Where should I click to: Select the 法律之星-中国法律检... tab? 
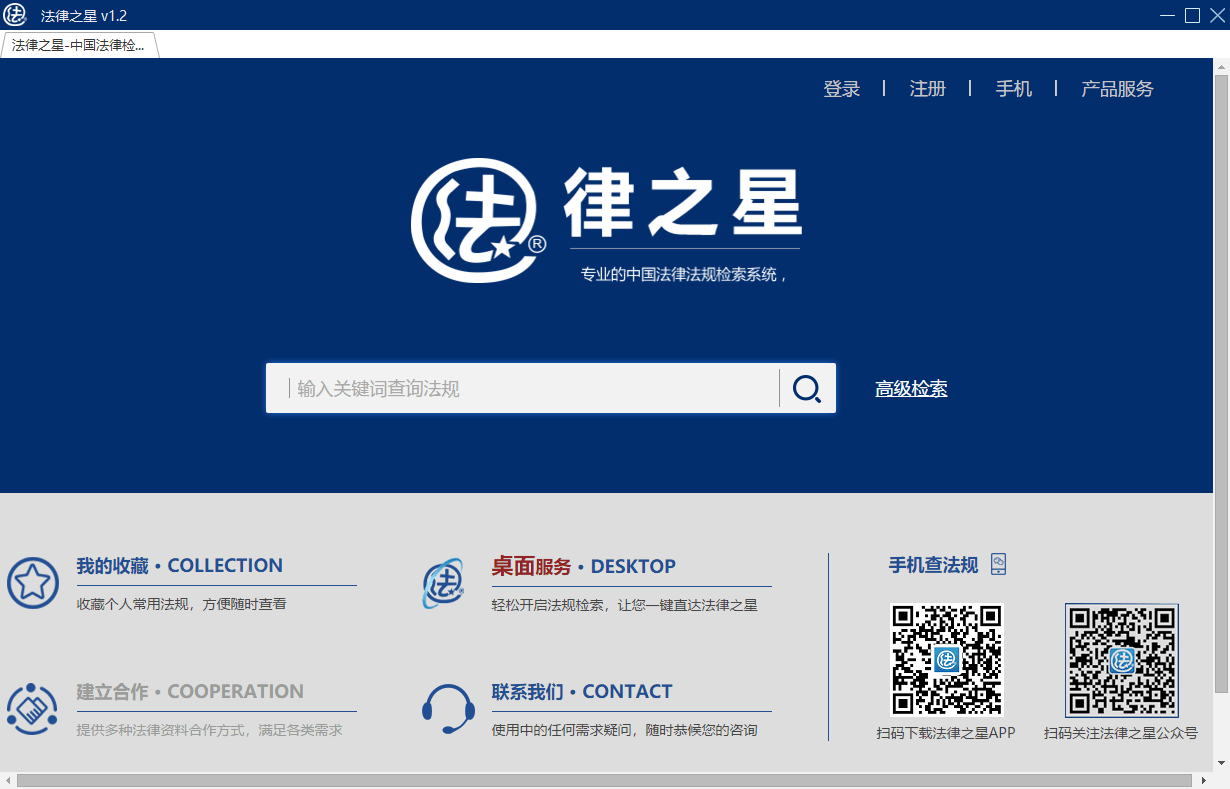pyautogui.click(x=79, y=45)
